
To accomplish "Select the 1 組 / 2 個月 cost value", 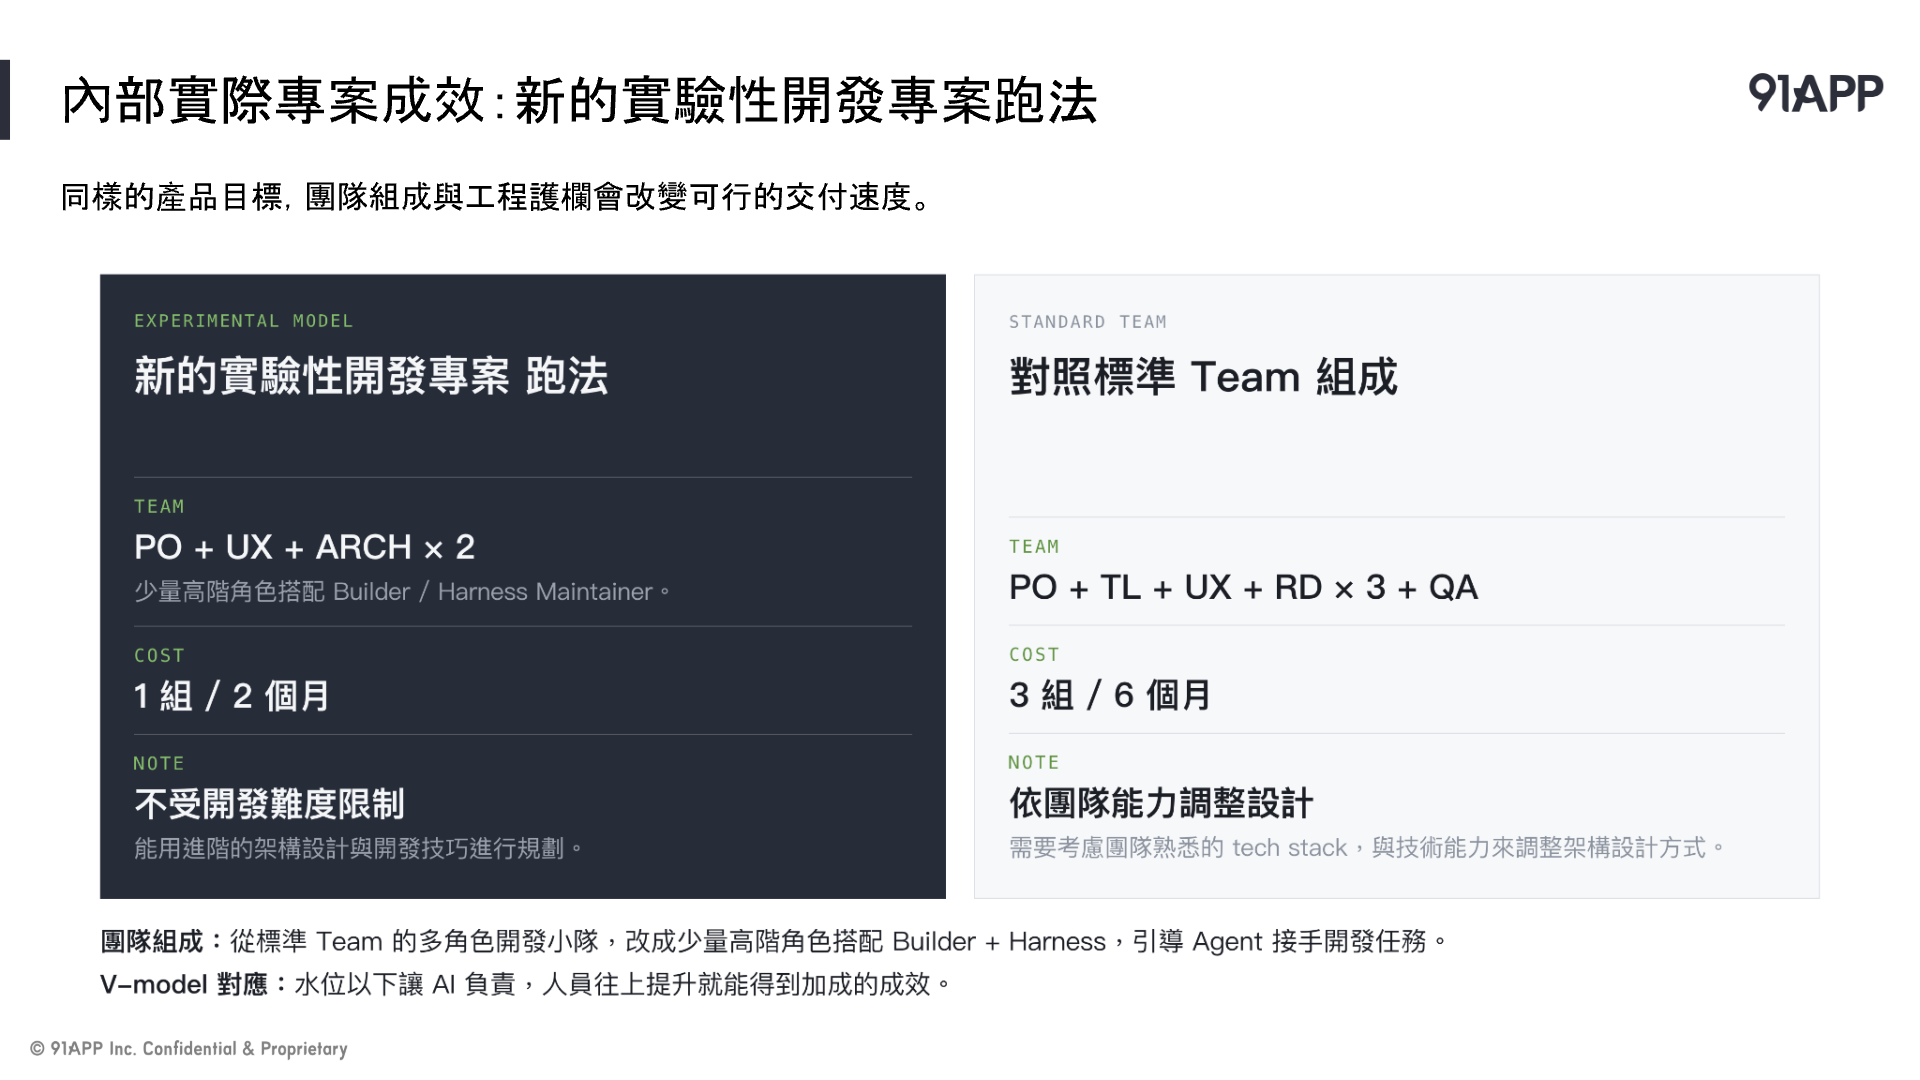I will 231,696.
